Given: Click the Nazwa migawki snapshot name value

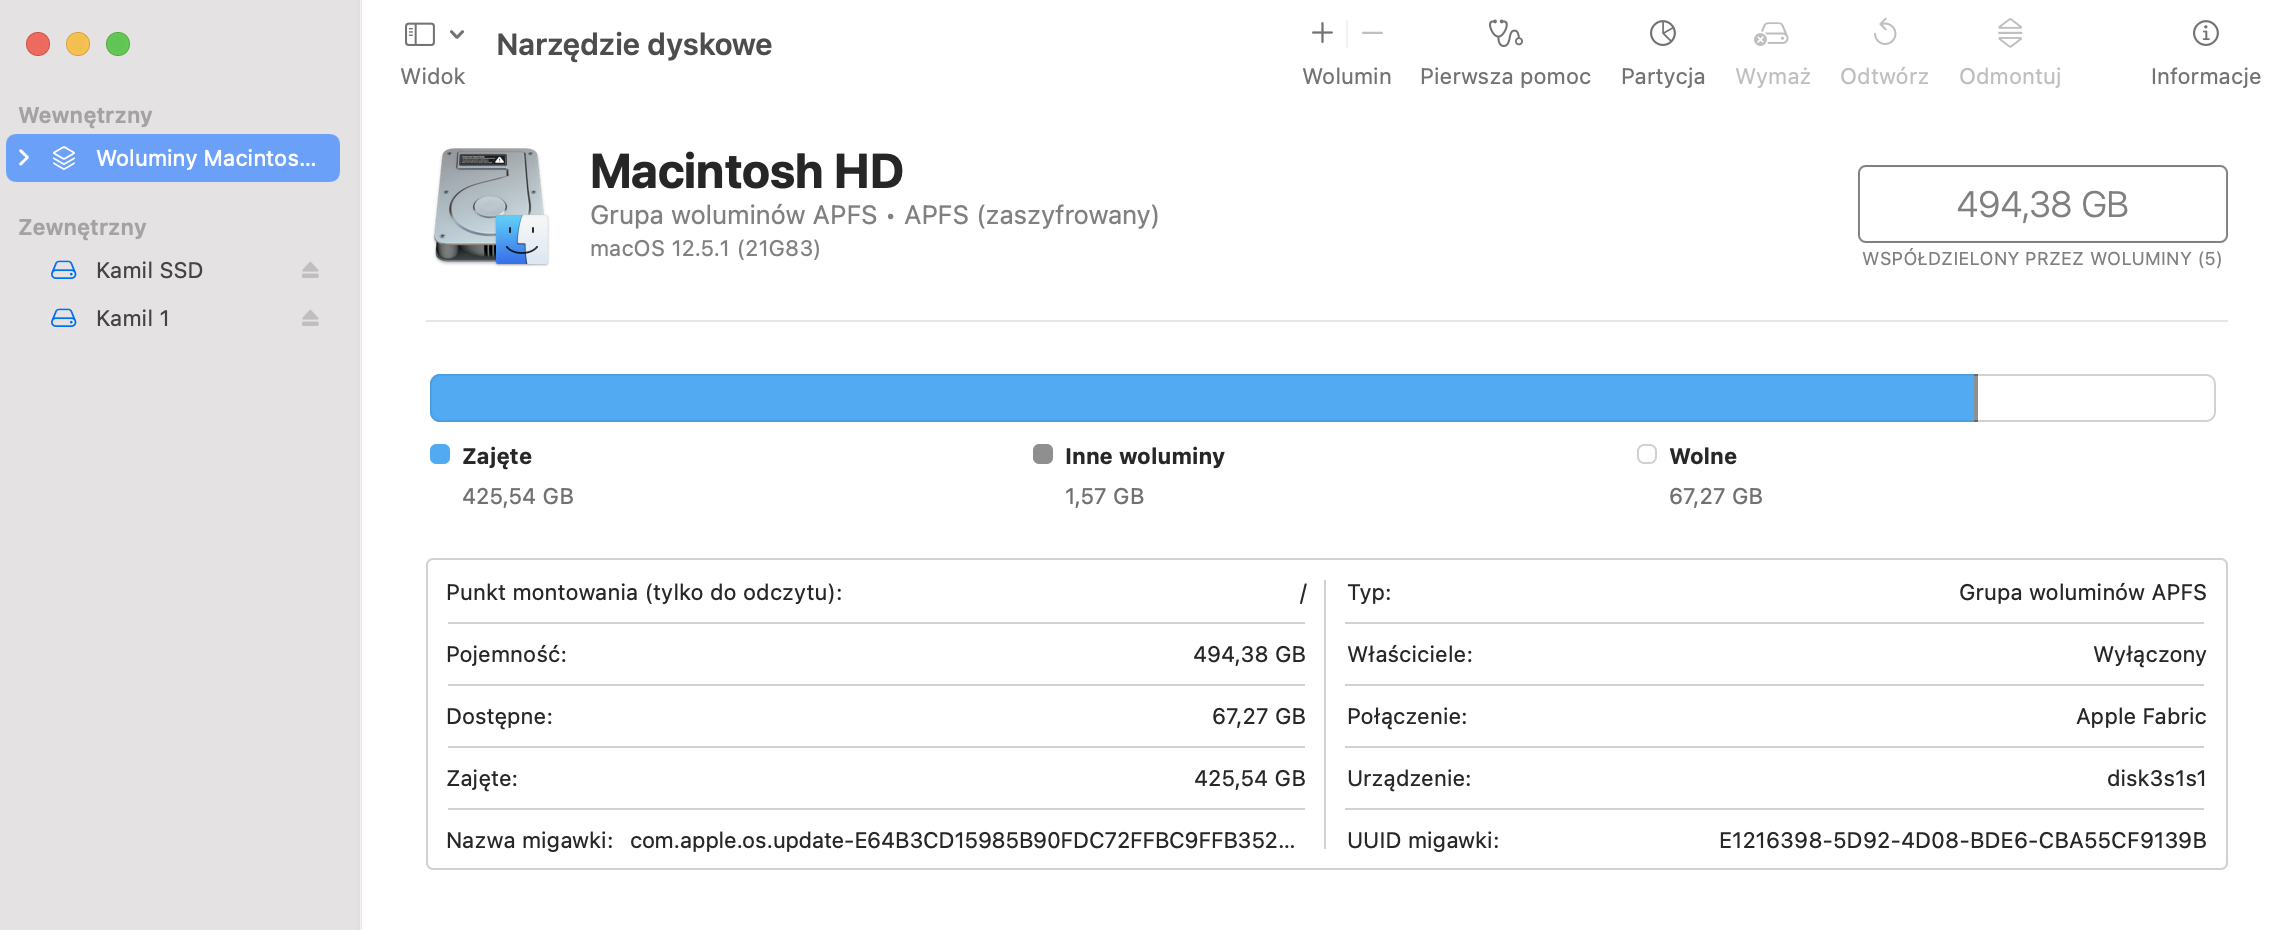Looking at the screenshot, I should 962,840.
